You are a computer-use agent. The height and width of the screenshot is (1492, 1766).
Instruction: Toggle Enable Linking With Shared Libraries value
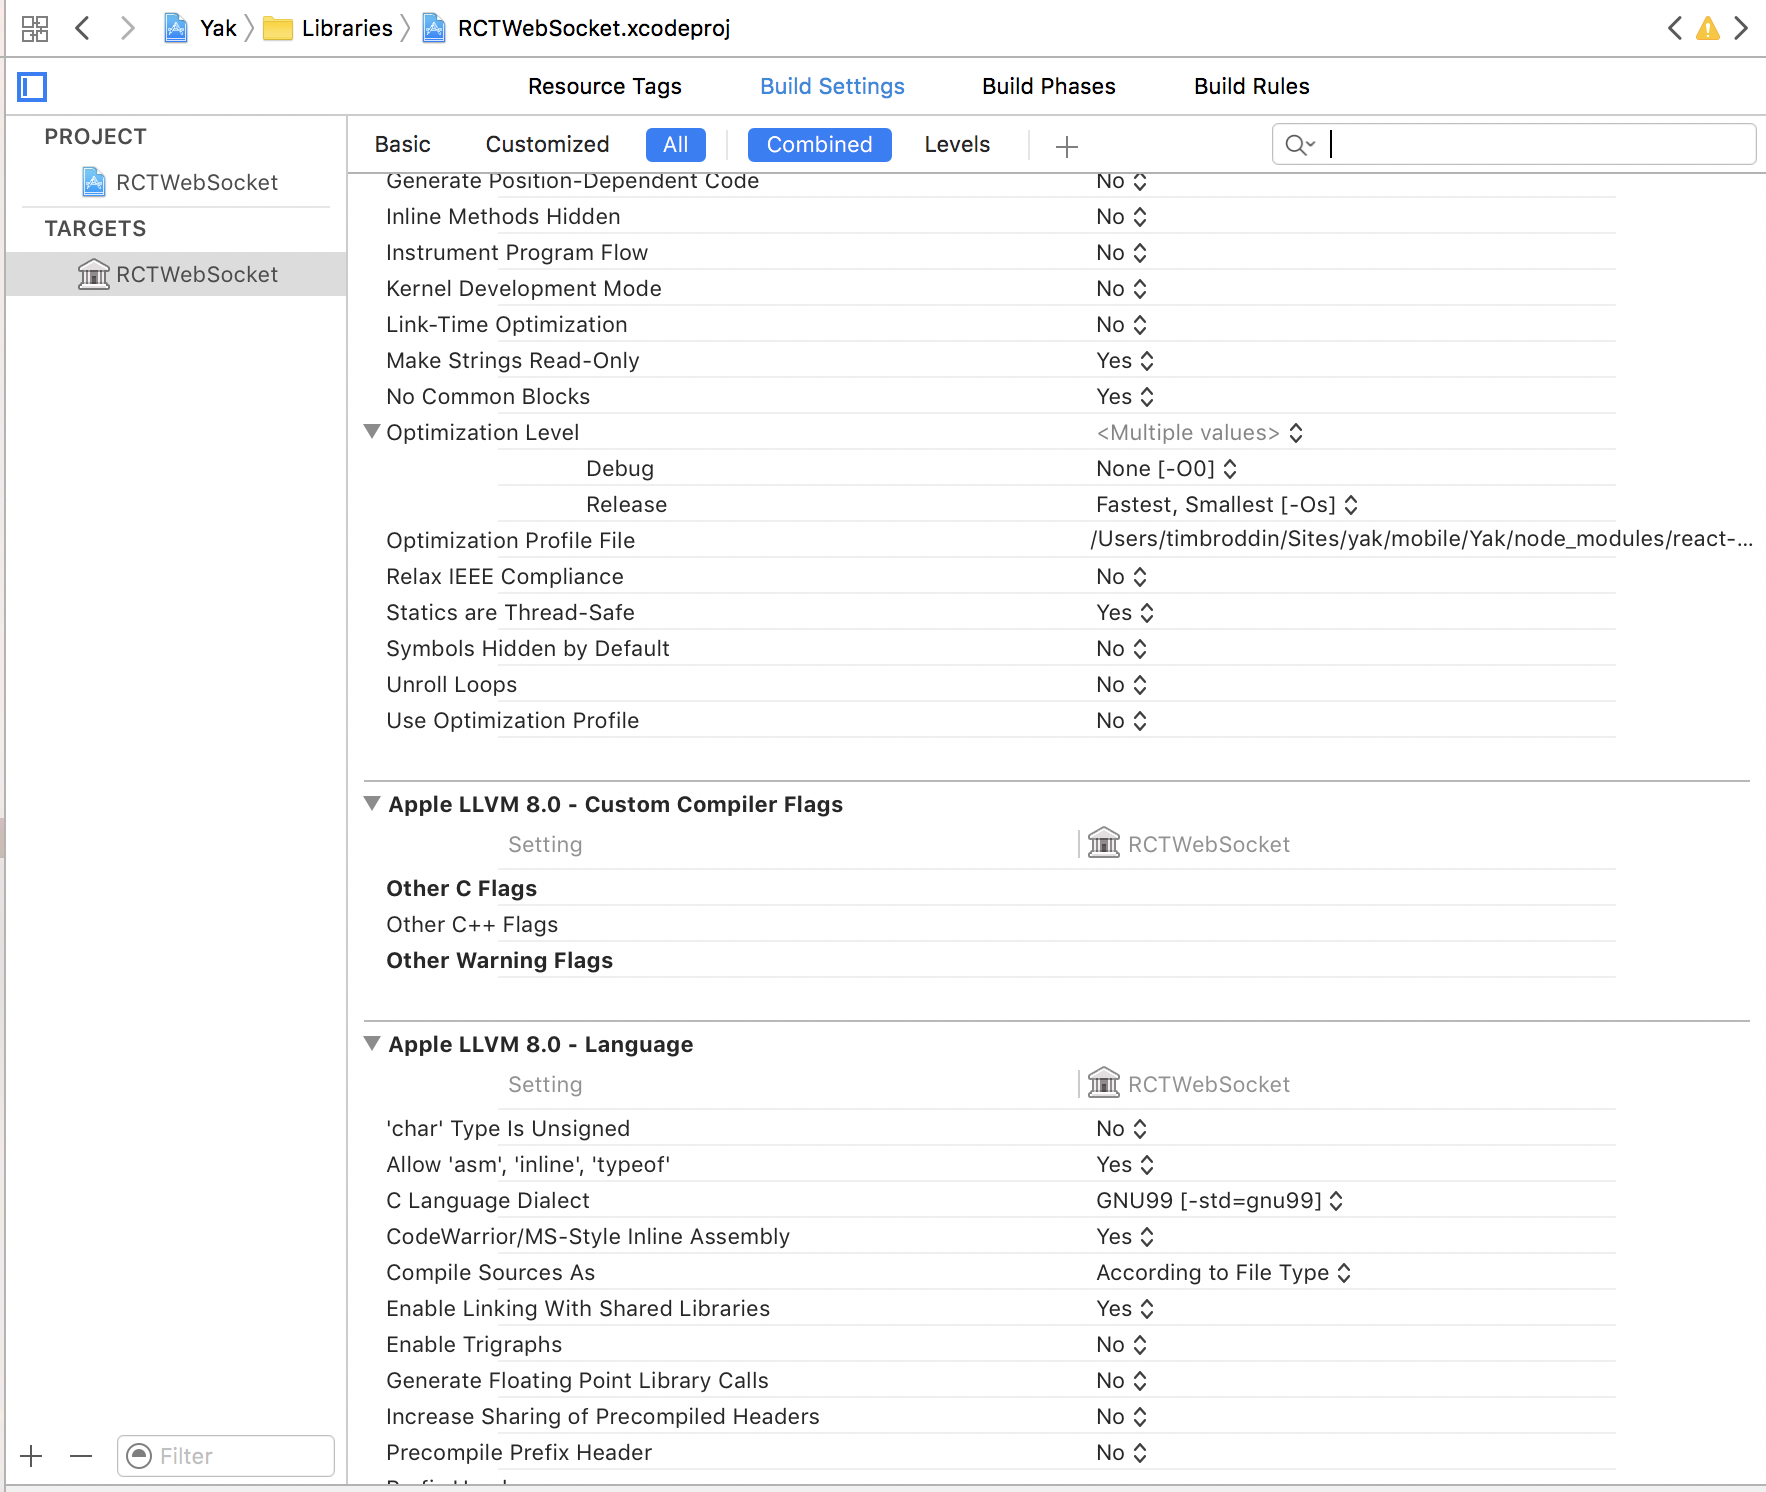point(1125,1309)
